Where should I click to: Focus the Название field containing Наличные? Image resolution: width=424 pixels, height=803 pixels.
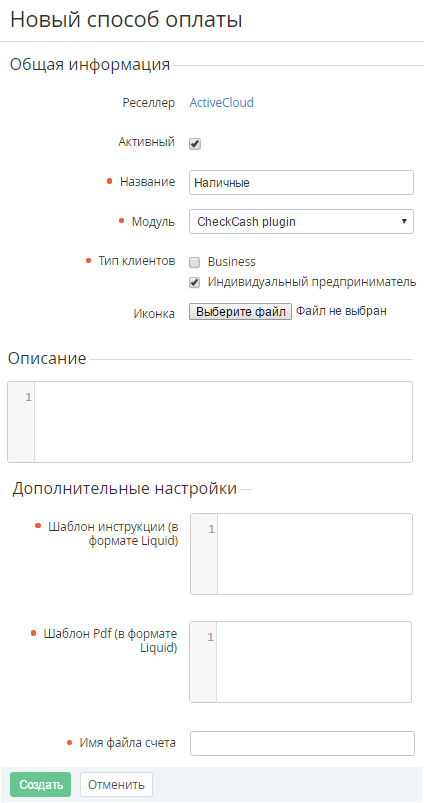coord(301,183)
